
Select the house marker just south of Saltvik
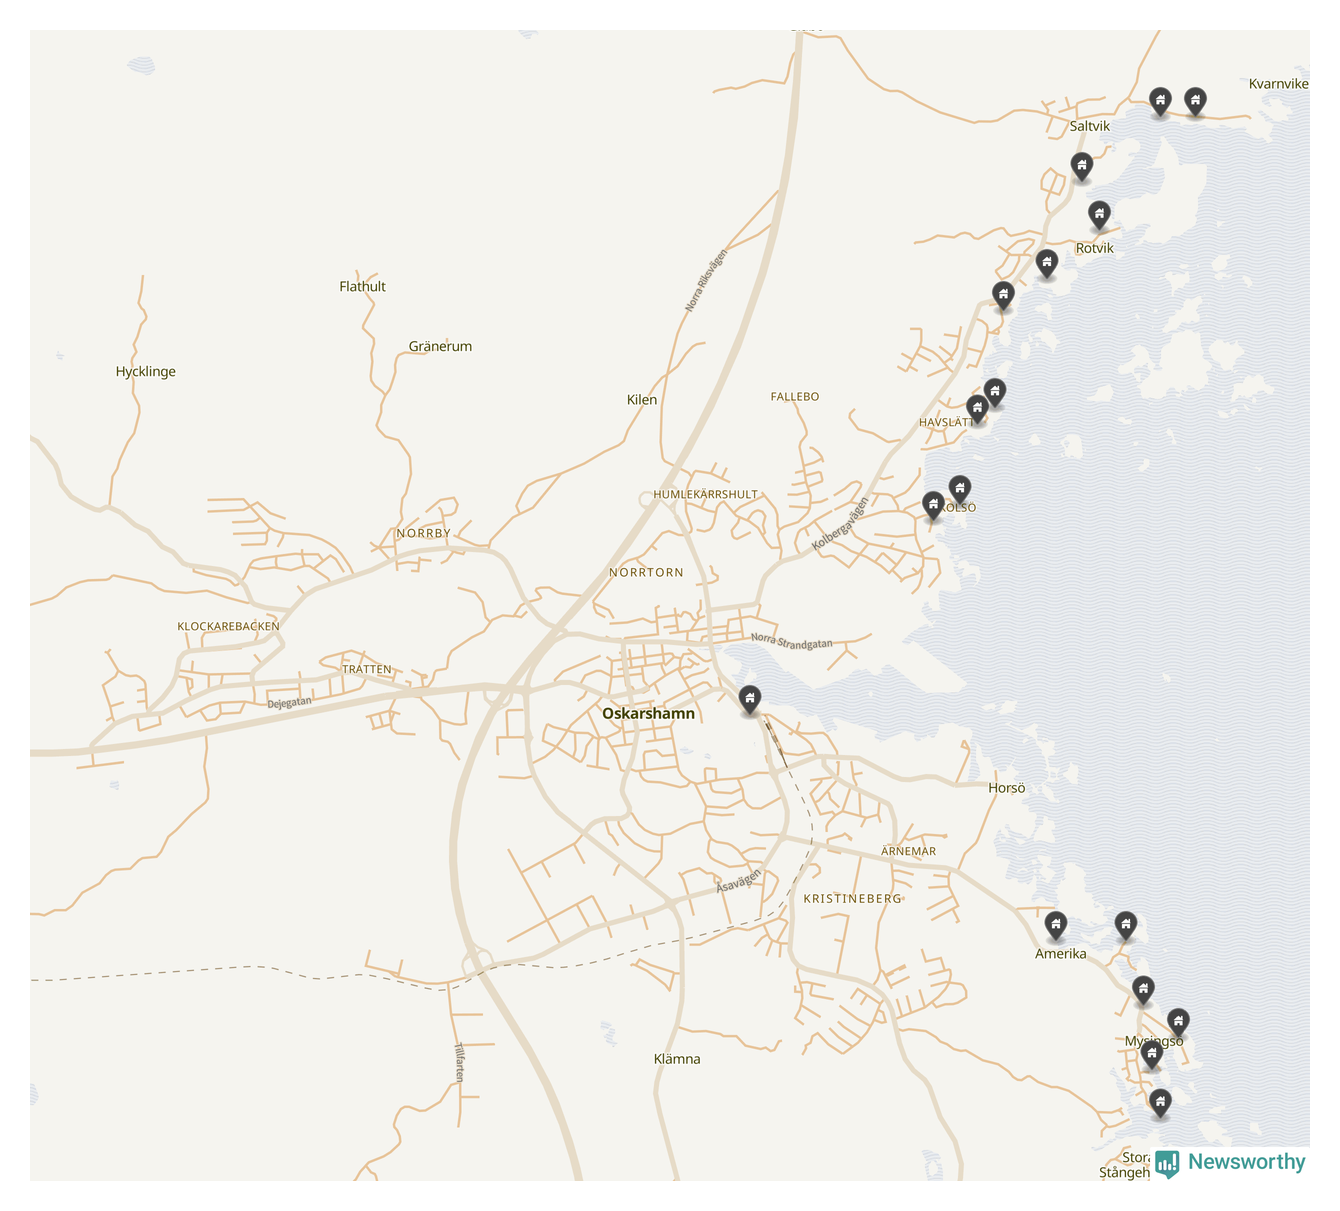coord(1081,165)
